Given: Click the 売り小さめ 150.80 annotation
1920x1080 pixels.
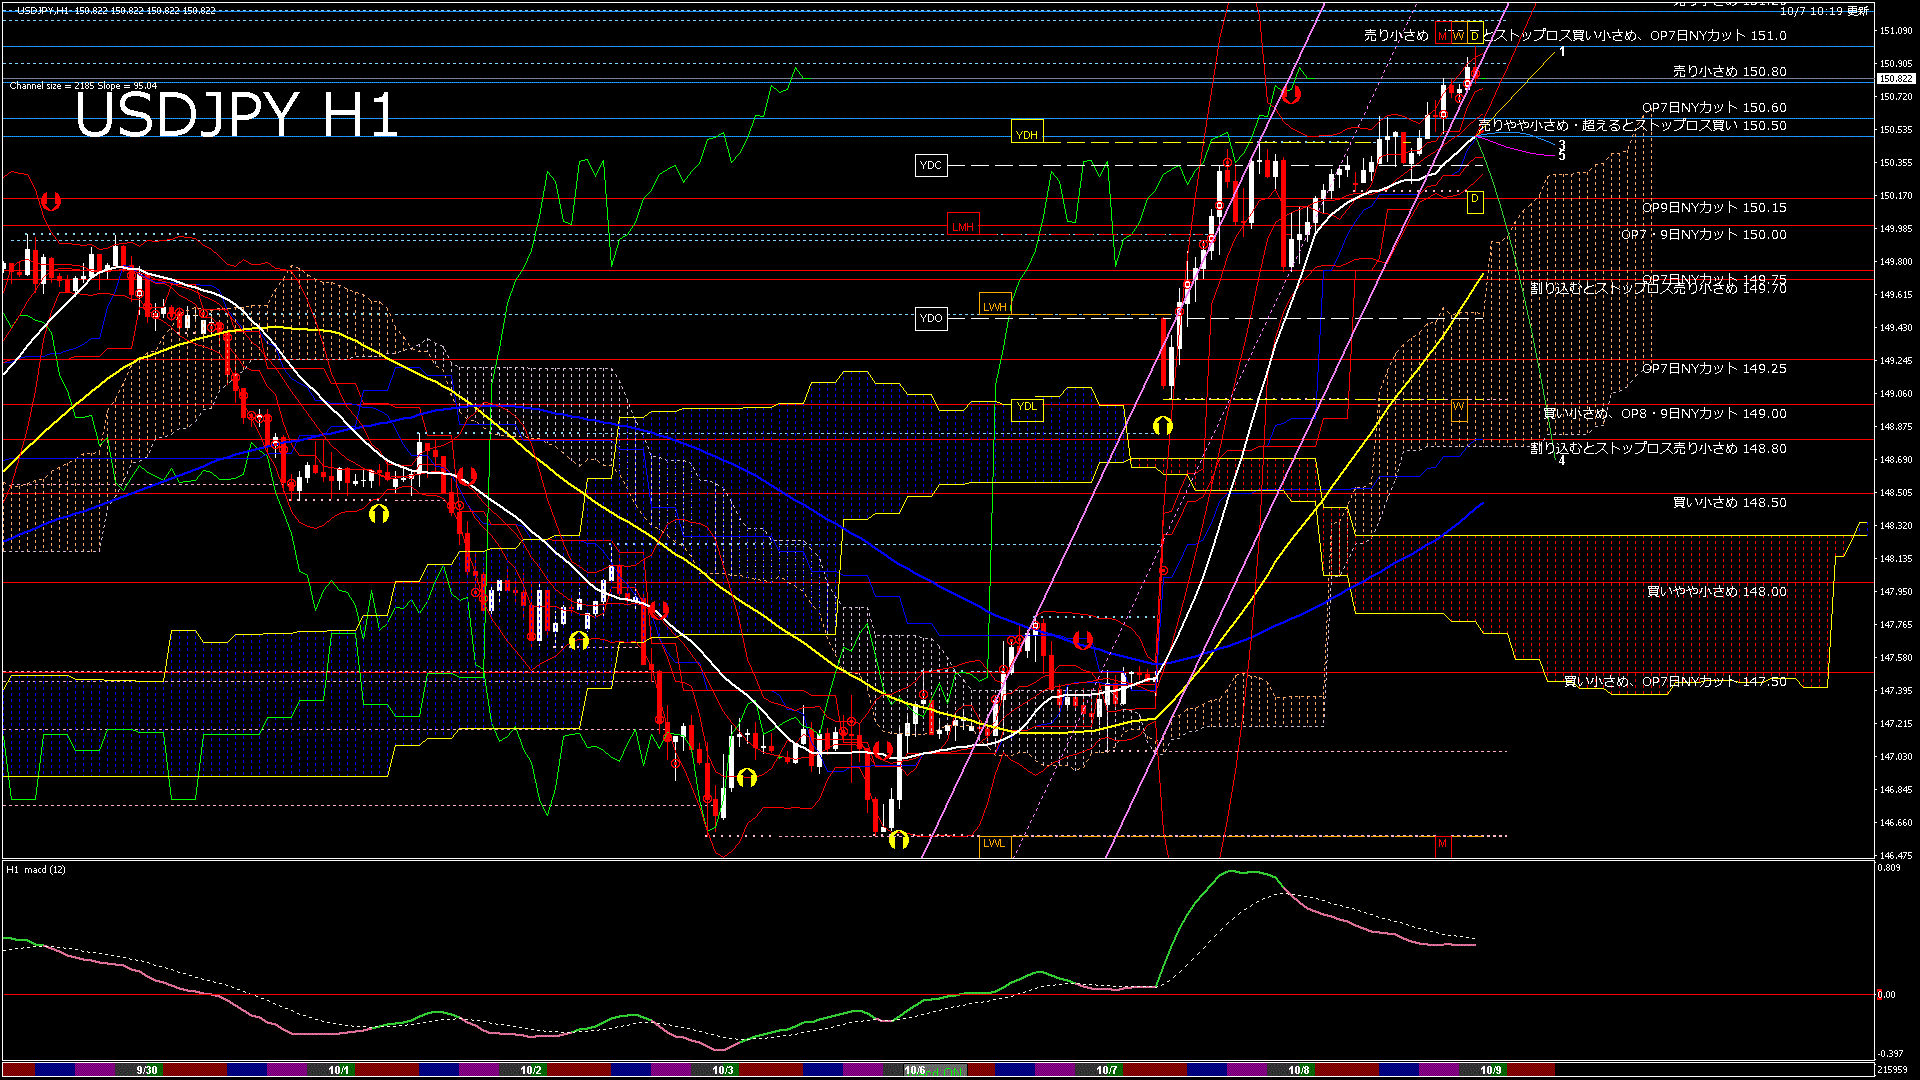Looking at the screenshot, I should coord(1729,72).
